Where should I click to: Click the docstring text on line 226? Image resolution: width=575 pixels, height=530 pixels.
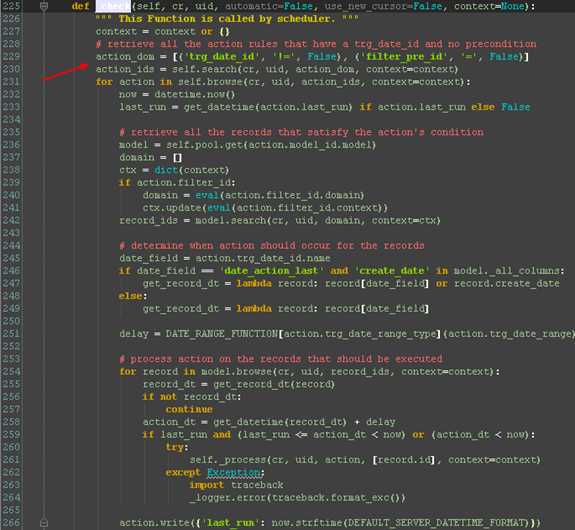(227, 19)
